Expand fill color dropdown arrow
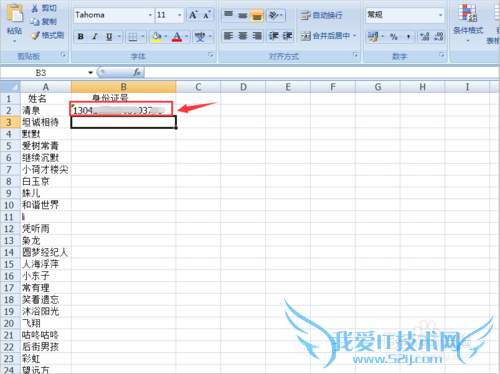 (166, 36)
